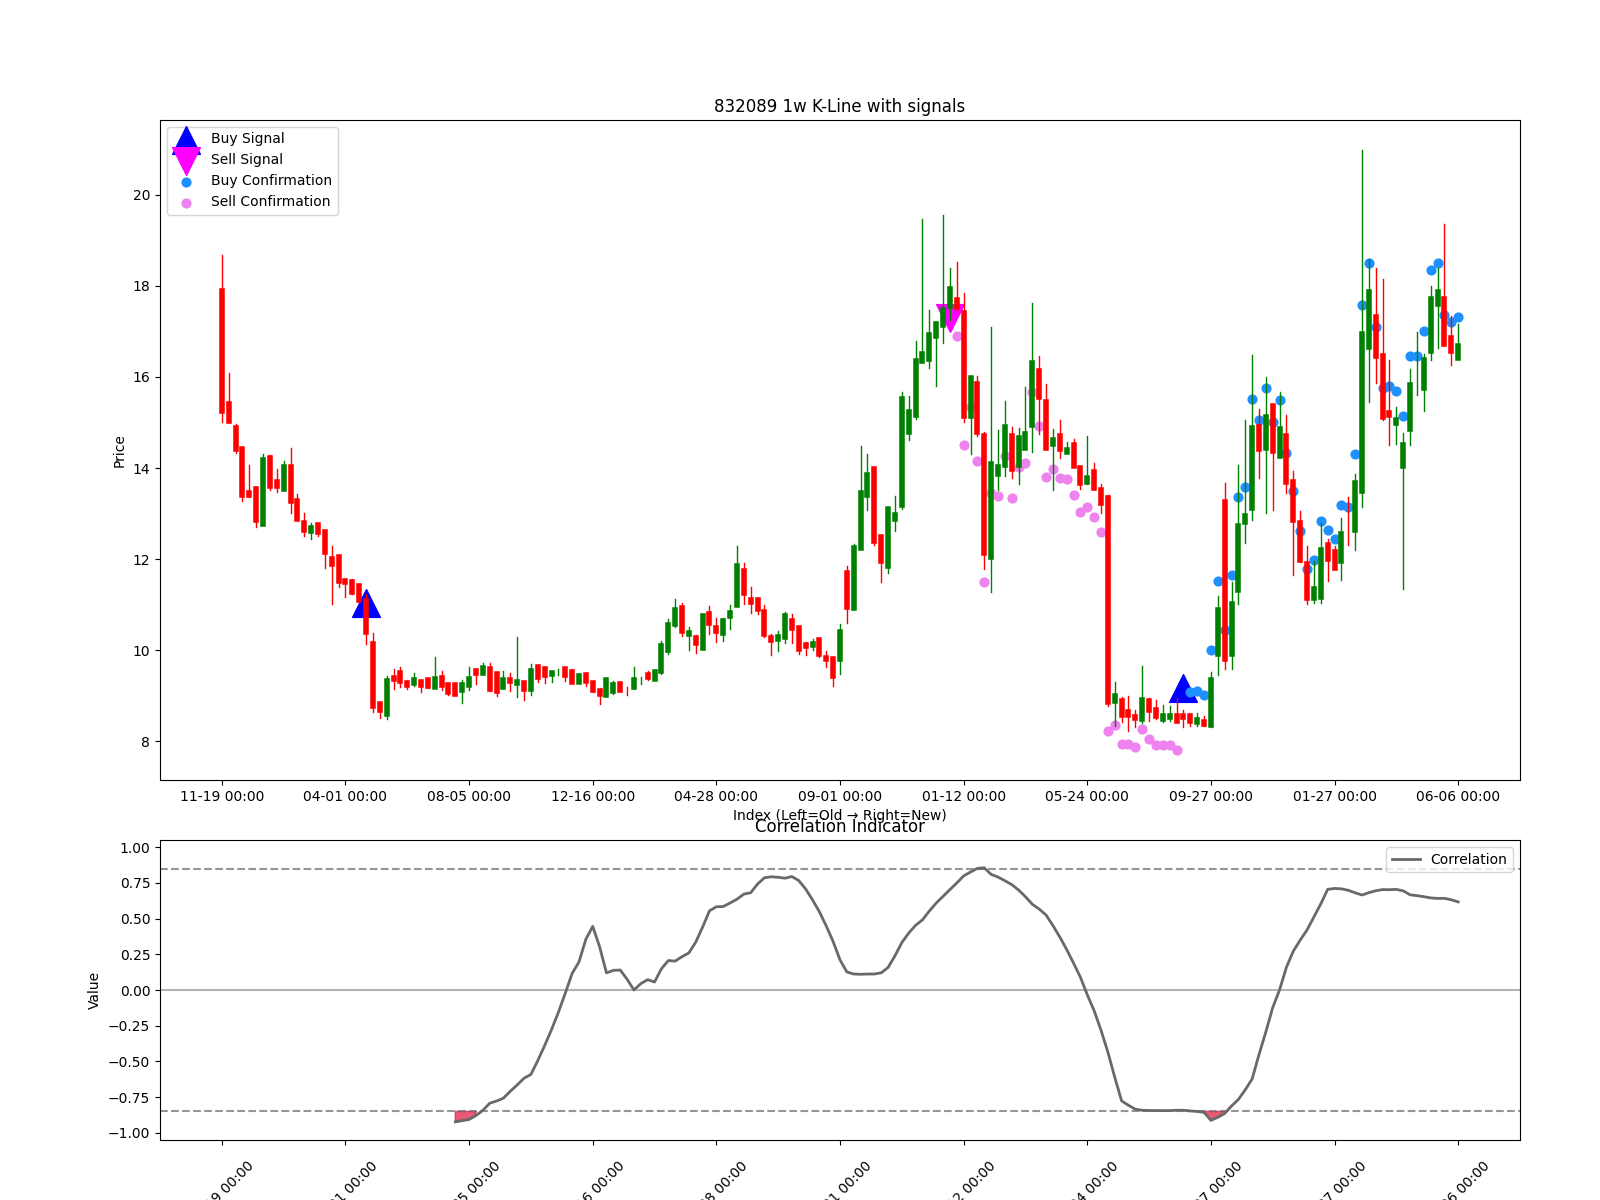
Task: Click the 'Value' y-axis label
Action: pyautogui.click(x=94, y=991)
